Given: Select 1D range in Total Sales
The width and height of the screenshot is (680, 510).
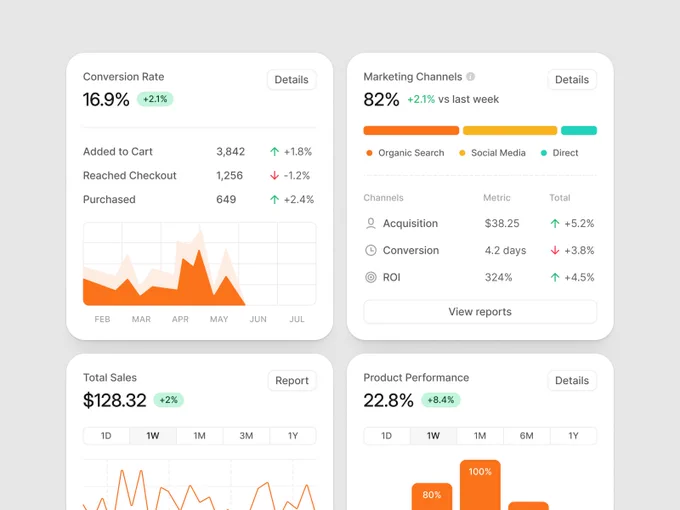Looking at the screenshot, I should tap(106, 436).
